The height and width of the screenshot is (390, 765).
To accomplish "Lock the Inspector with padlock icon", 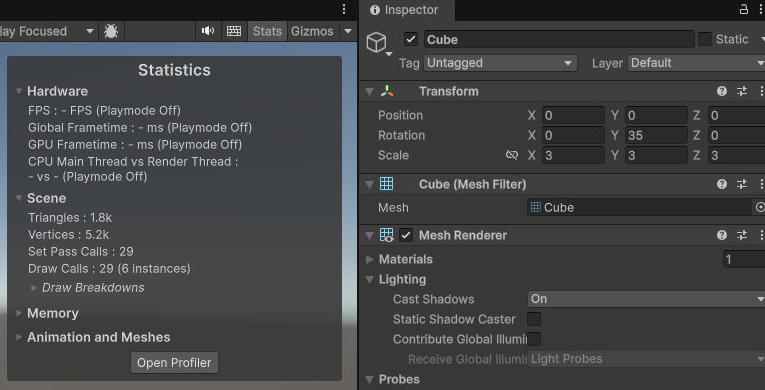I will click(x=744, y=9).
